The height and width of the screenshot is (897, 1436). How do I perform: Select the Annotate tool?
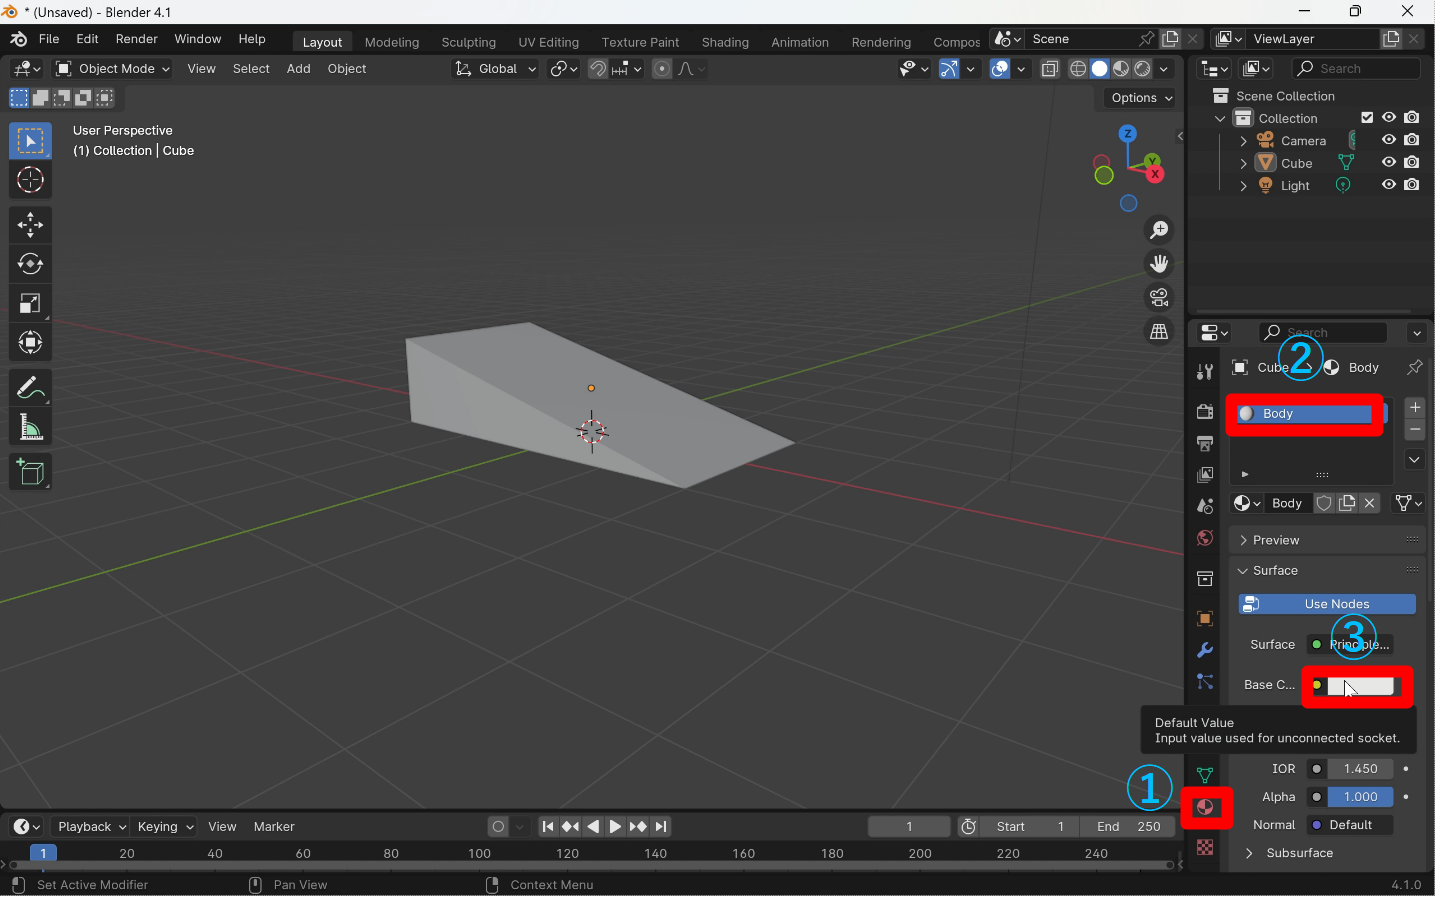(x=30, y=388)
